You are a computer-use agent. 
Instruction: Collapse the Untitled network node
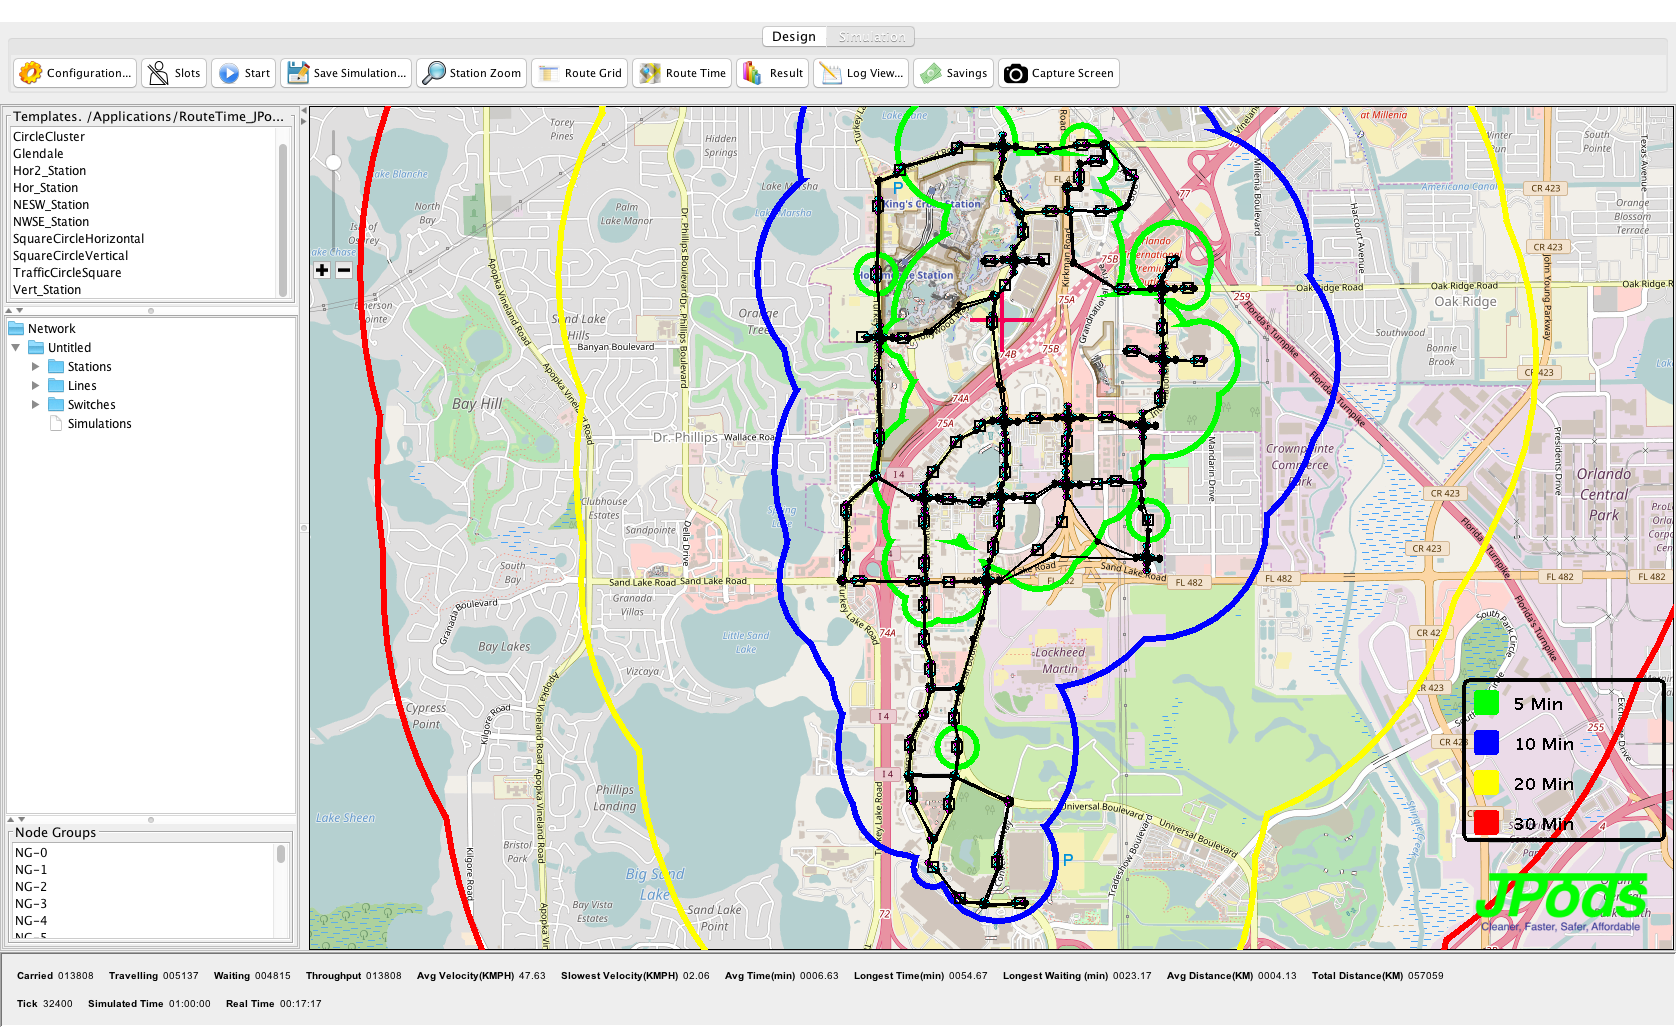[16, 348]
